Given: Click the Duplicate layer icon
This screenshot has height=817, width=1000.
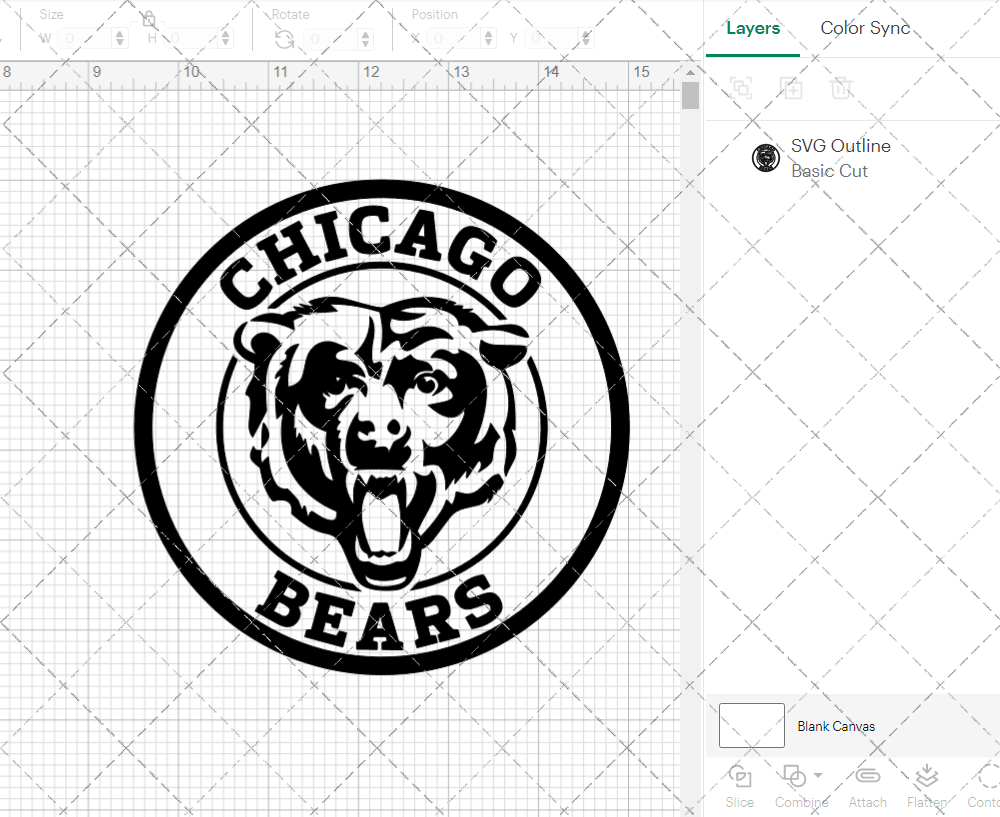Looking at the screenshot, I should (791, 88).
